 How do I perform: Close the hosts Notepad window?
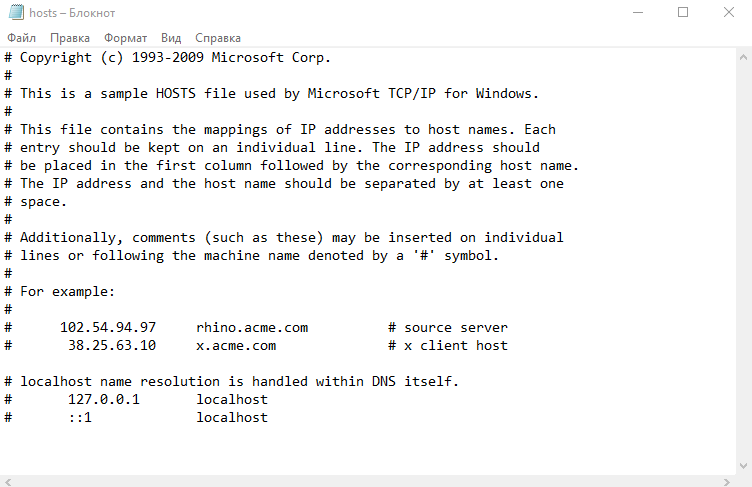[729, 13]
